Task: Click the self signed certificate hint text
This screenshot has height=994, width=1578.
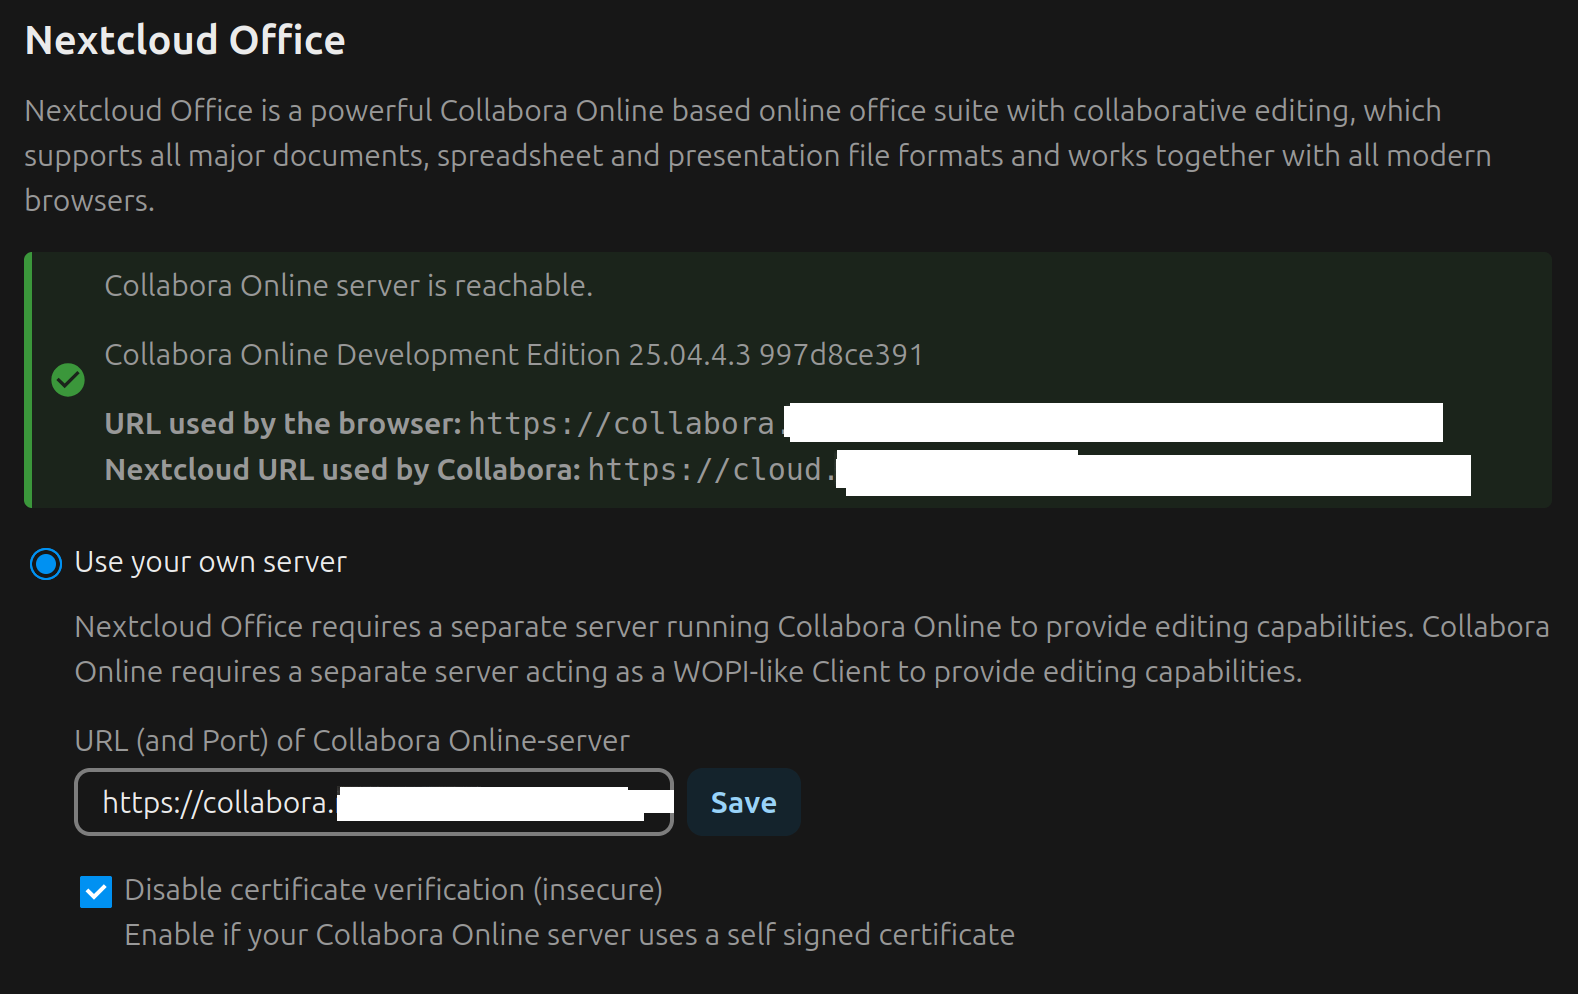Action: click(x=569, y=935)
